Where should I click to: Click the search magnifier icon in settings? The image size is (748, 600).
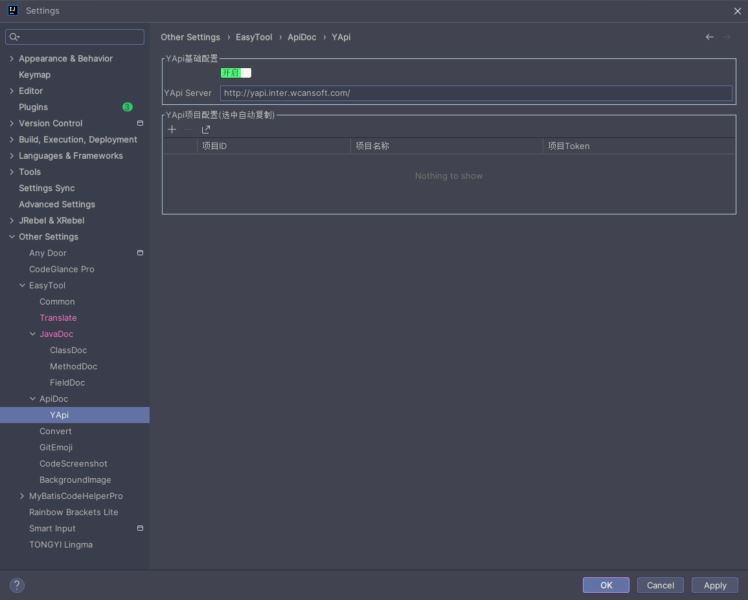point(14,37)
